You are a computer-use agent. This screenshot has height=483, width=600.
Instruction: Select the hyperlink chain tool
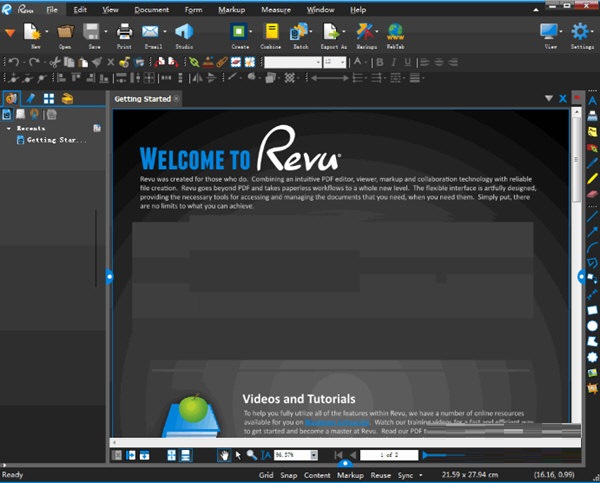[x=194, y=62]
